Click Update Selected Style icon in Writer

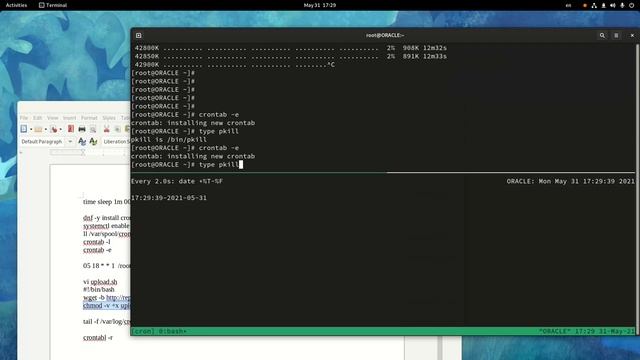(x=82, y=142)
